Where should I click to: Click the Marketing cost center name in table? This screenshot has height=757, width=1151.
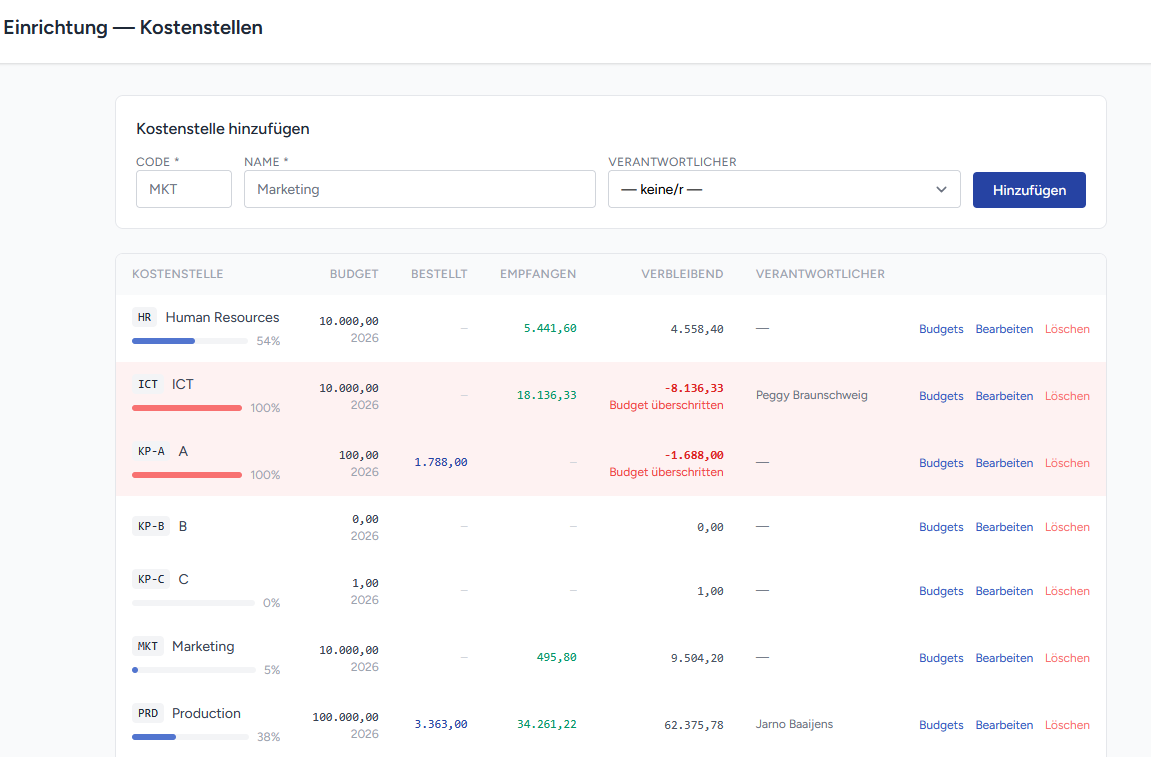pos(203,646)
